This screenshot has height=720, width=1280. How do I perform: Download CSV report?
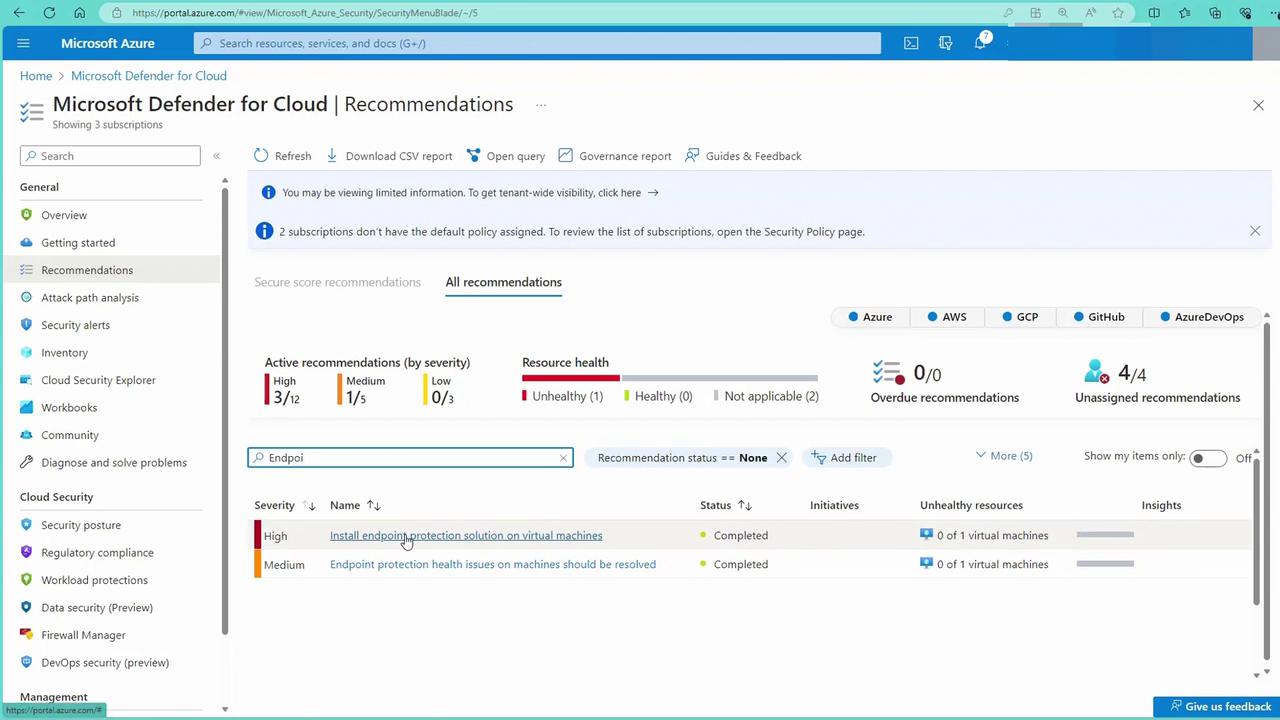point(389,156)
